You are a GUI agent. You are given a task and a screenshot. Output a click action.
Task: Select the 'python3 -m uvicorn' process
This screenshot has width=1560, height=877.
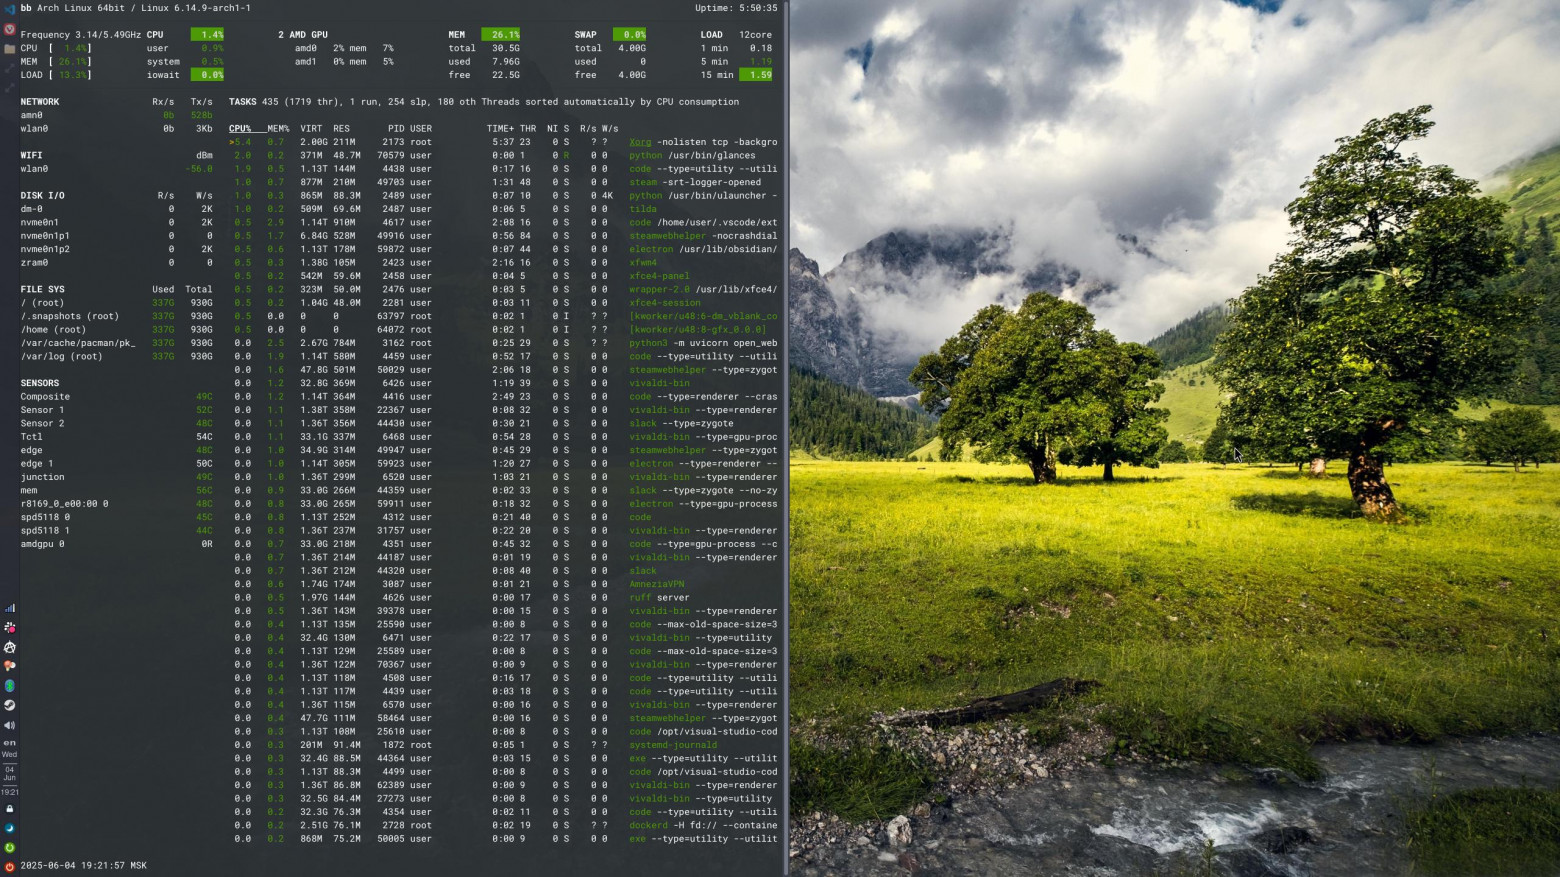click(503, 343)
